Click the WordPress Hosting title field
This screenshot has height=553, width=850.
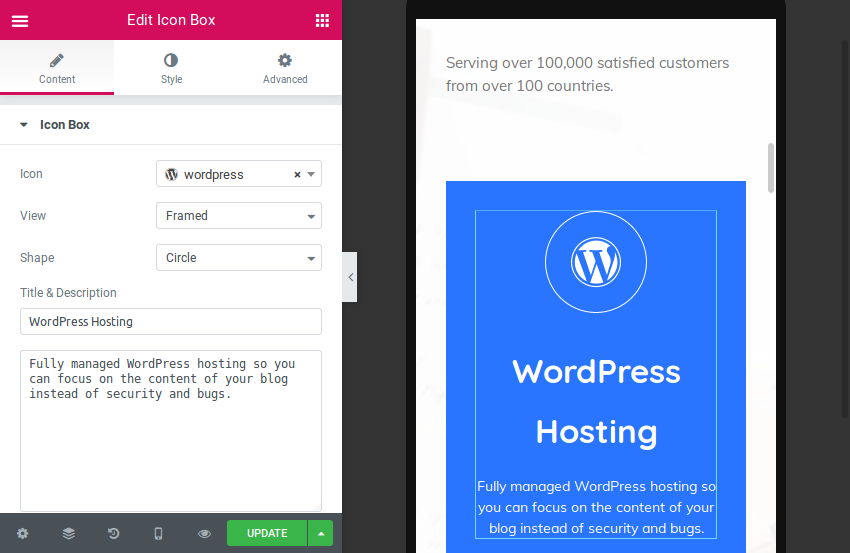point(171,321)
